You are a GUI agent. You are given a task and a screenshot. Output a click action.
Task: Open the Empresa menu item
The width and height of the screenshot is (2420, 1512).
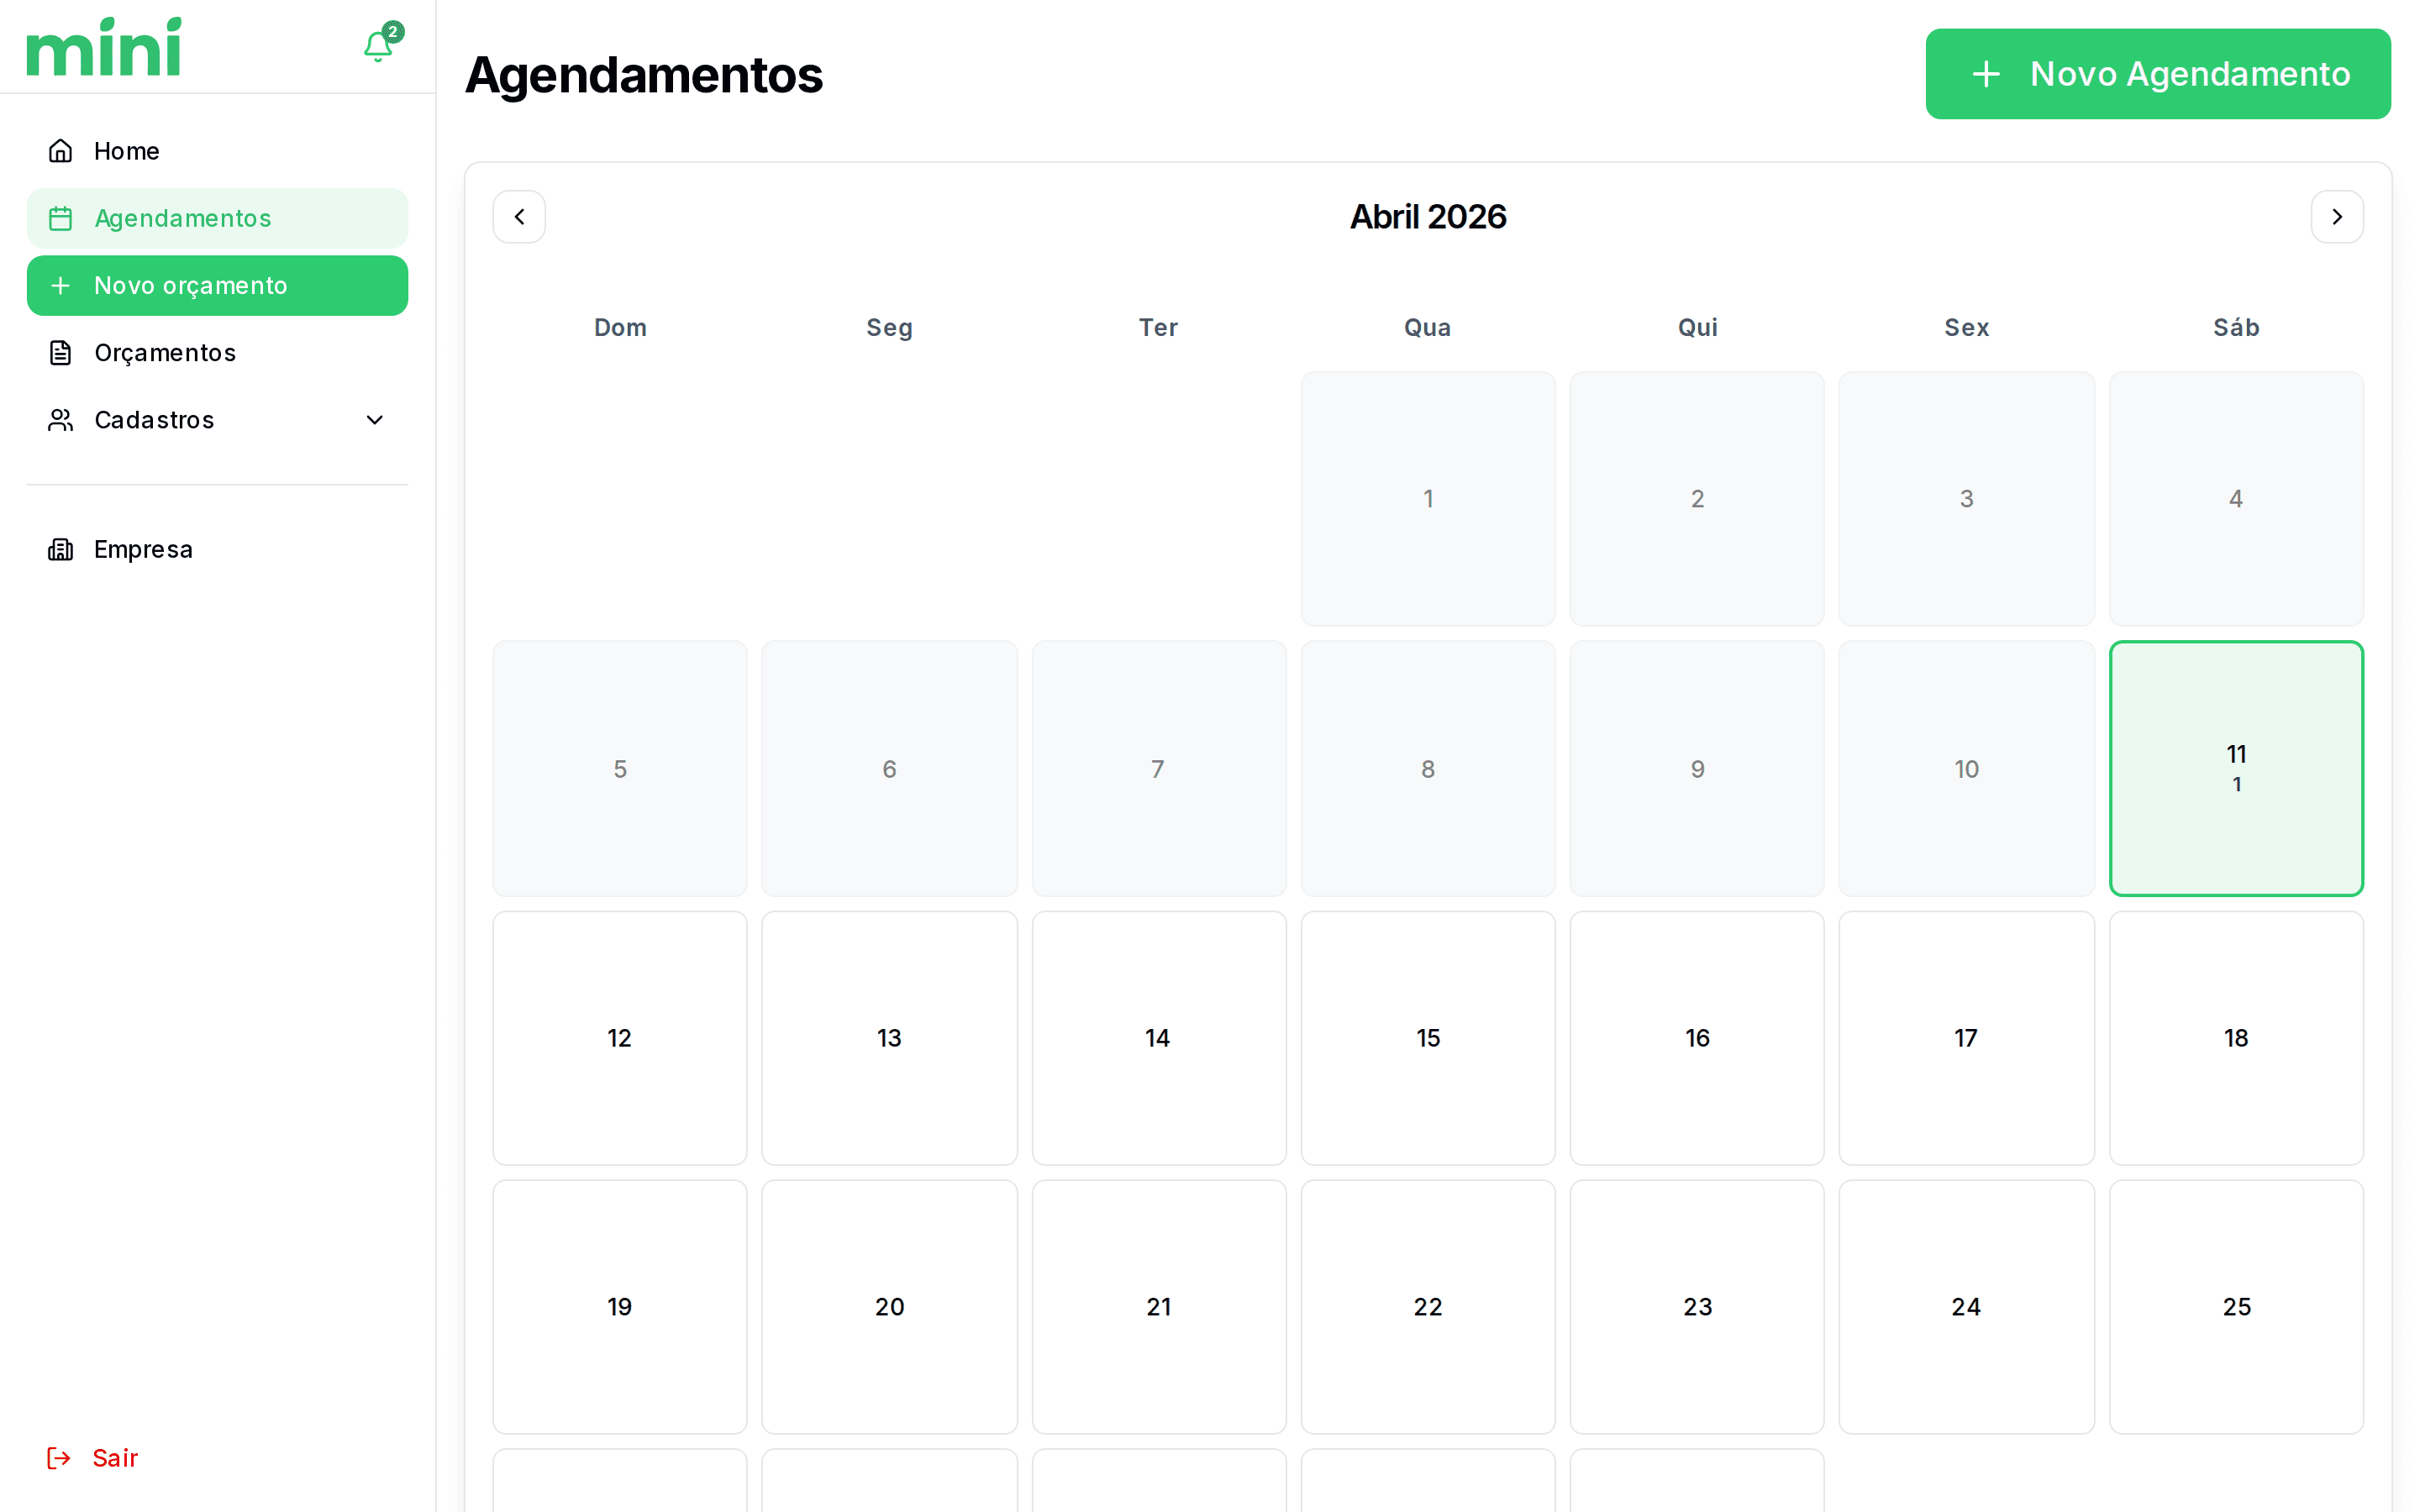coord(143,549)
